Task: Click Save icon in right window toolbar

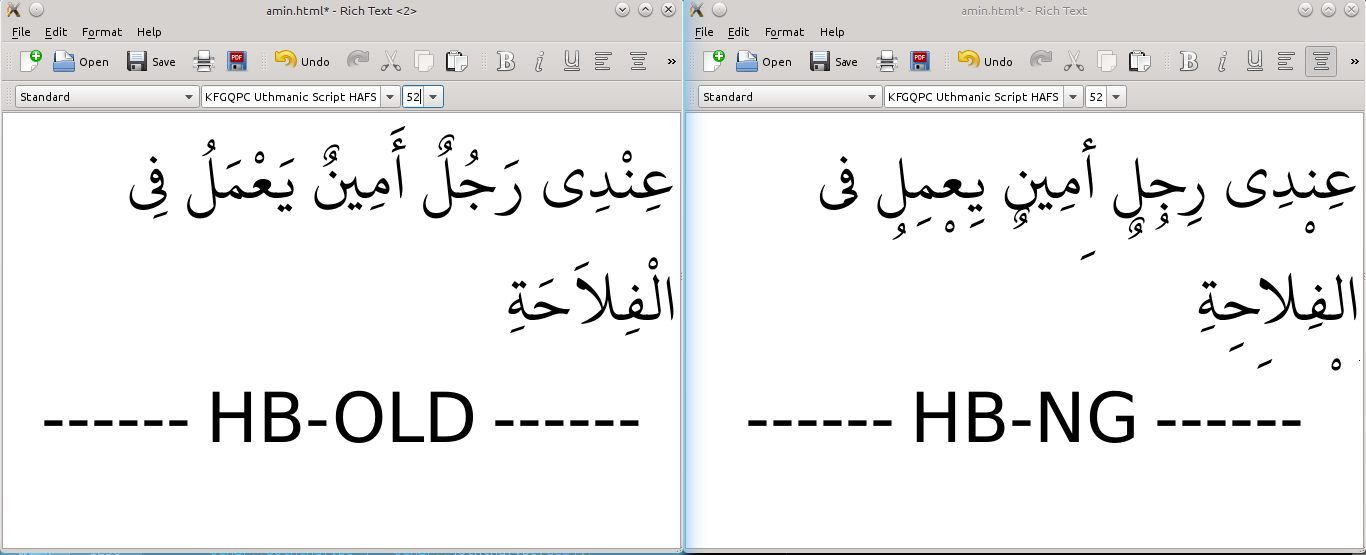Action: (834, 61)
